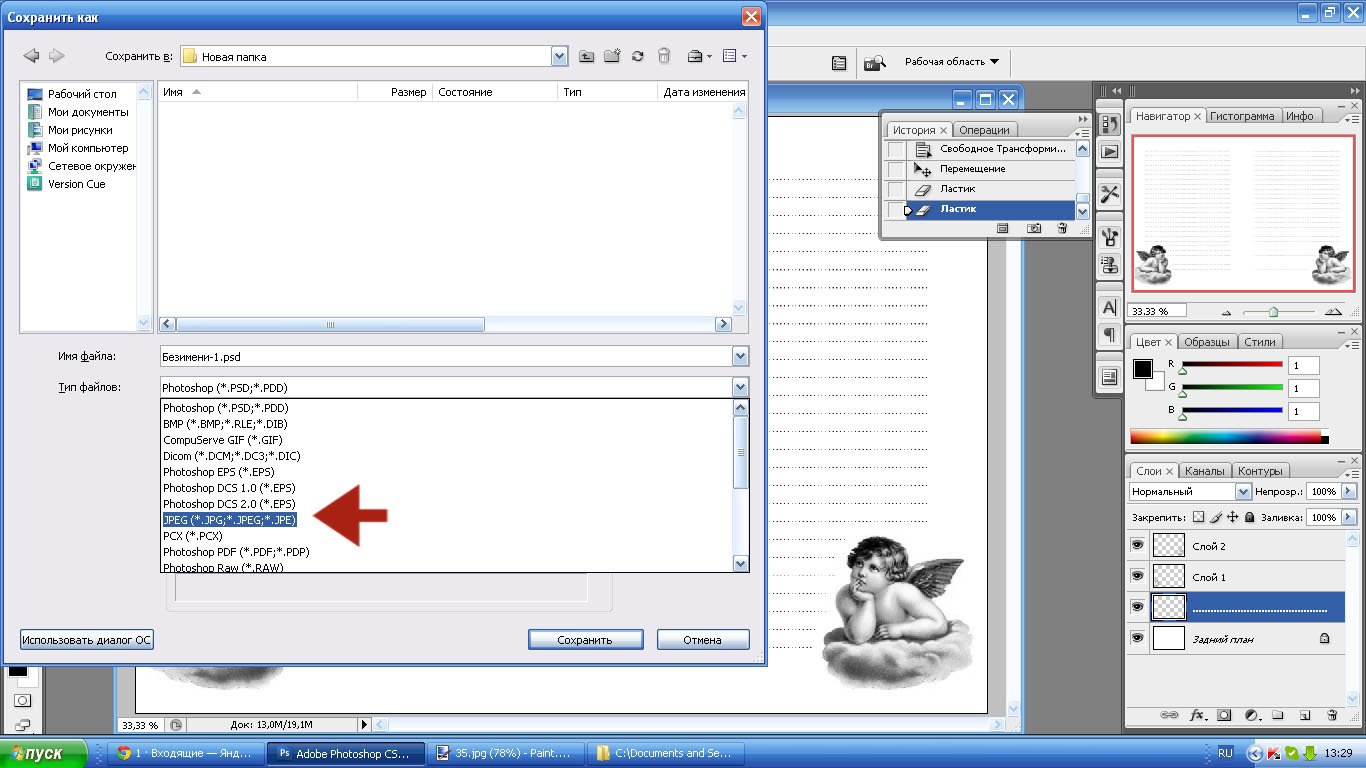Click foreground color black swatch

(x=1142, y=369)
